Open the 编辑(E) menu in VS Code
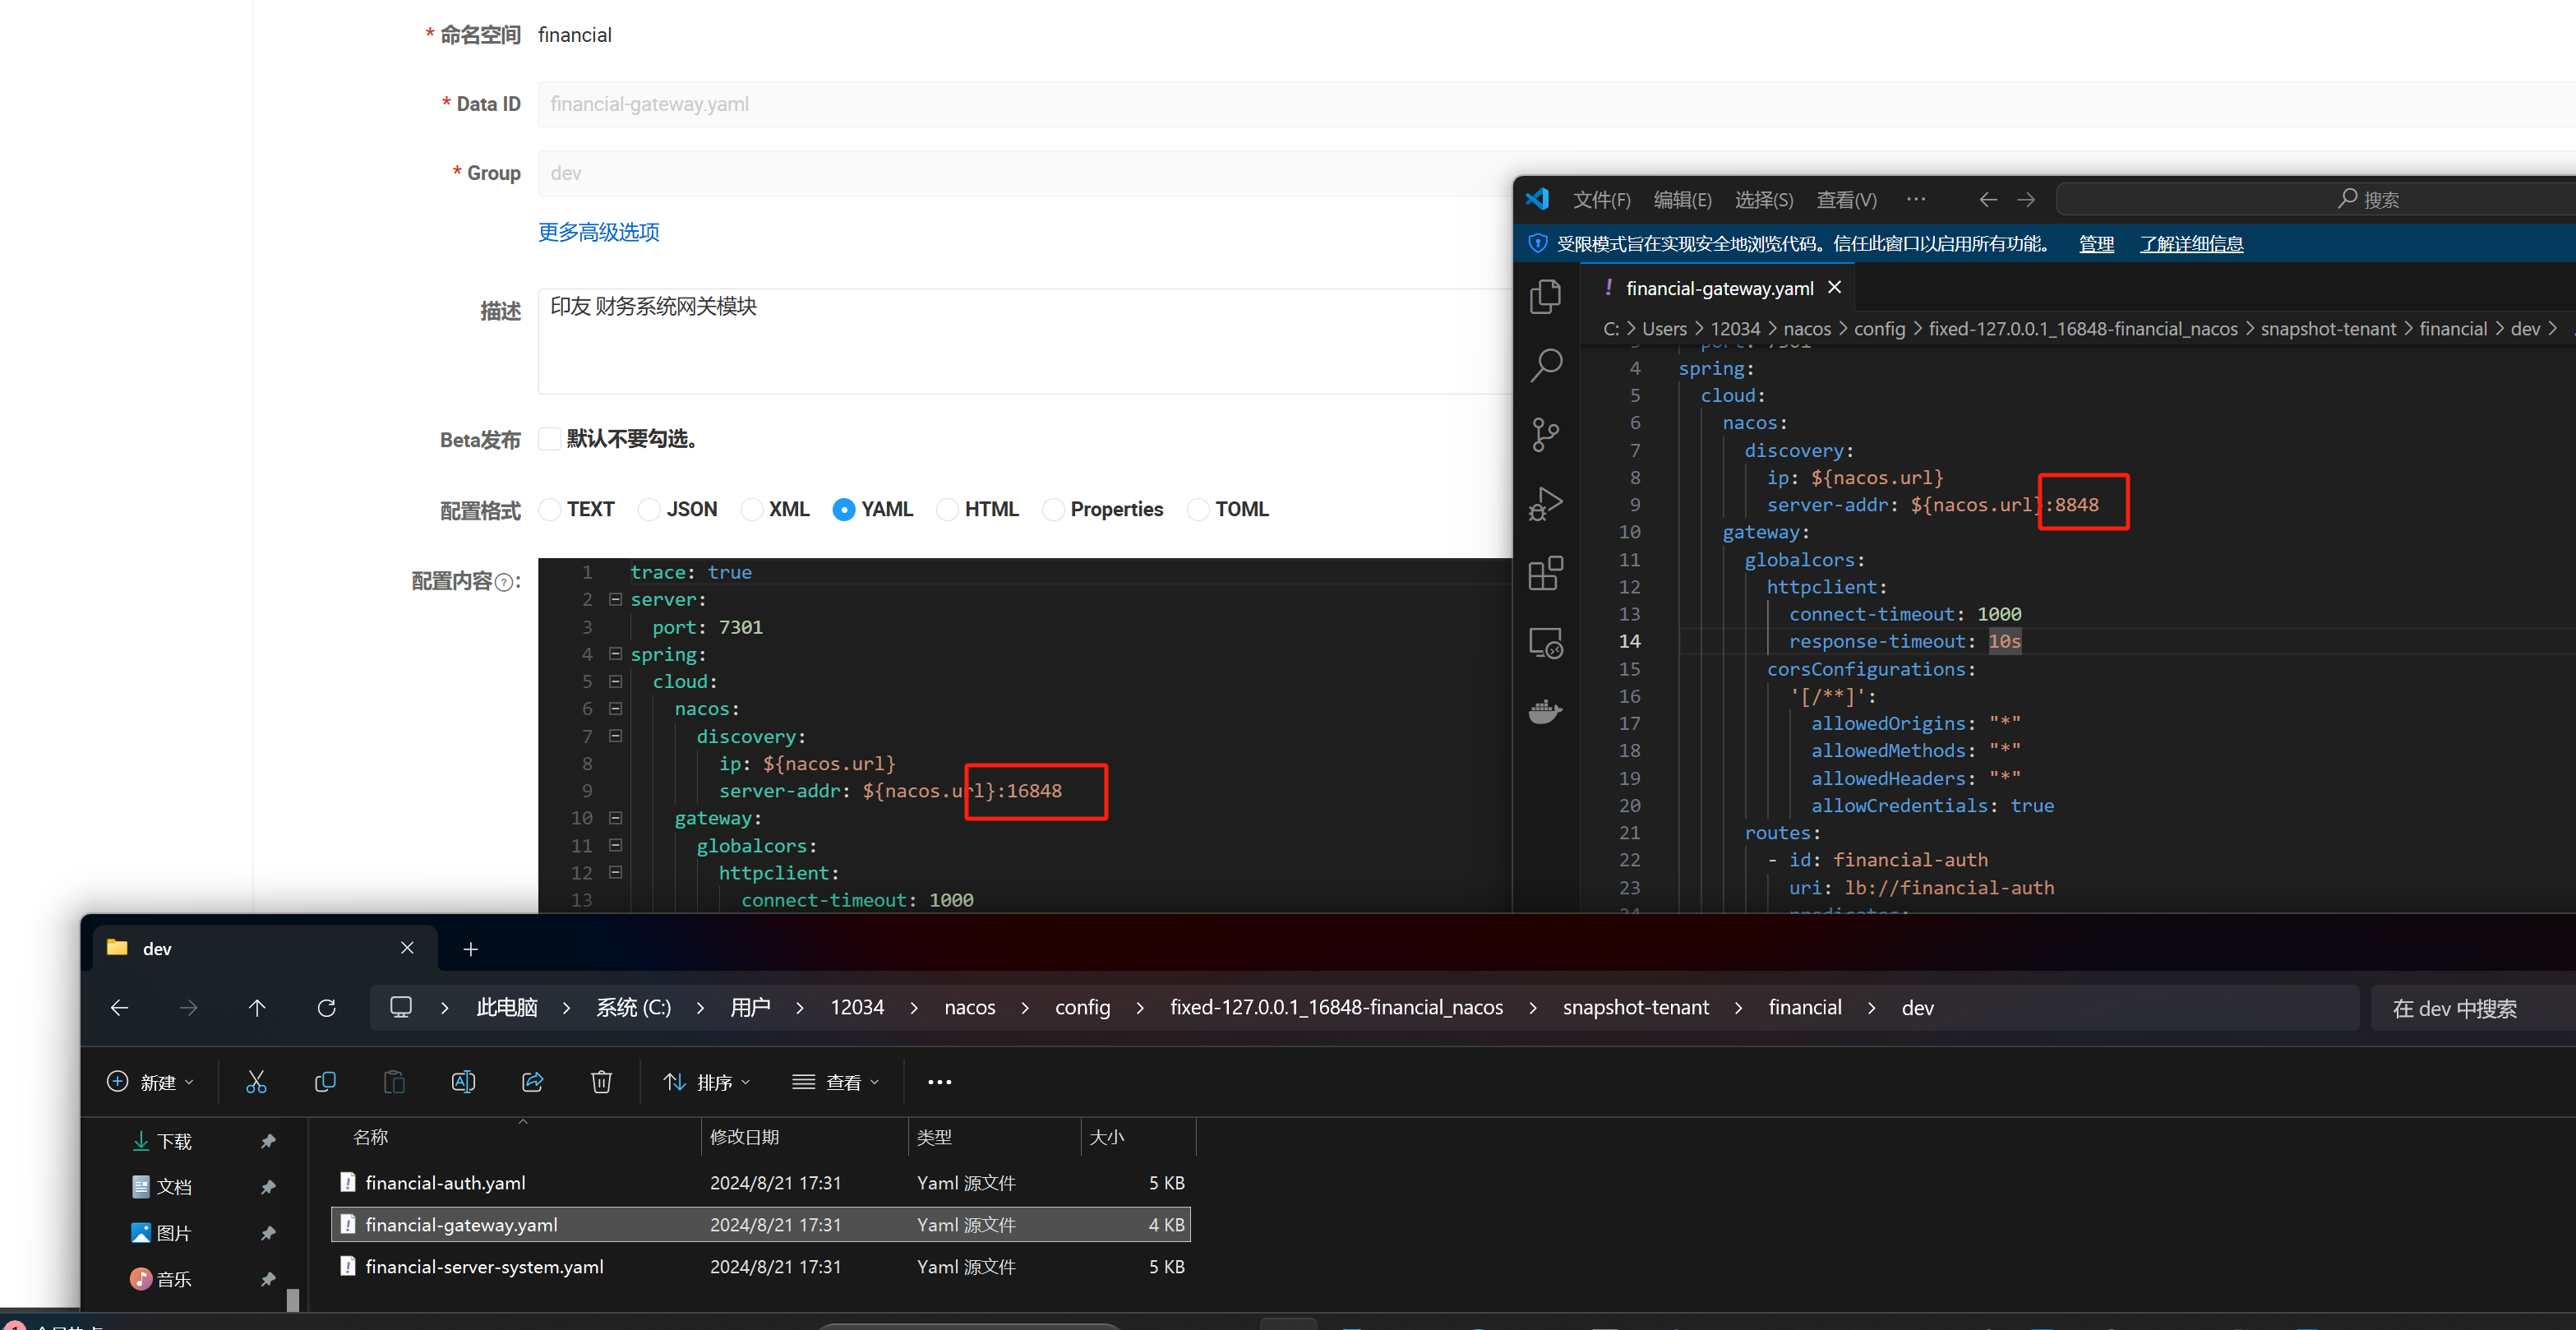The width and height of the screenshot is (2576, 1330). pyautogui.click(x=1683, y=200)
